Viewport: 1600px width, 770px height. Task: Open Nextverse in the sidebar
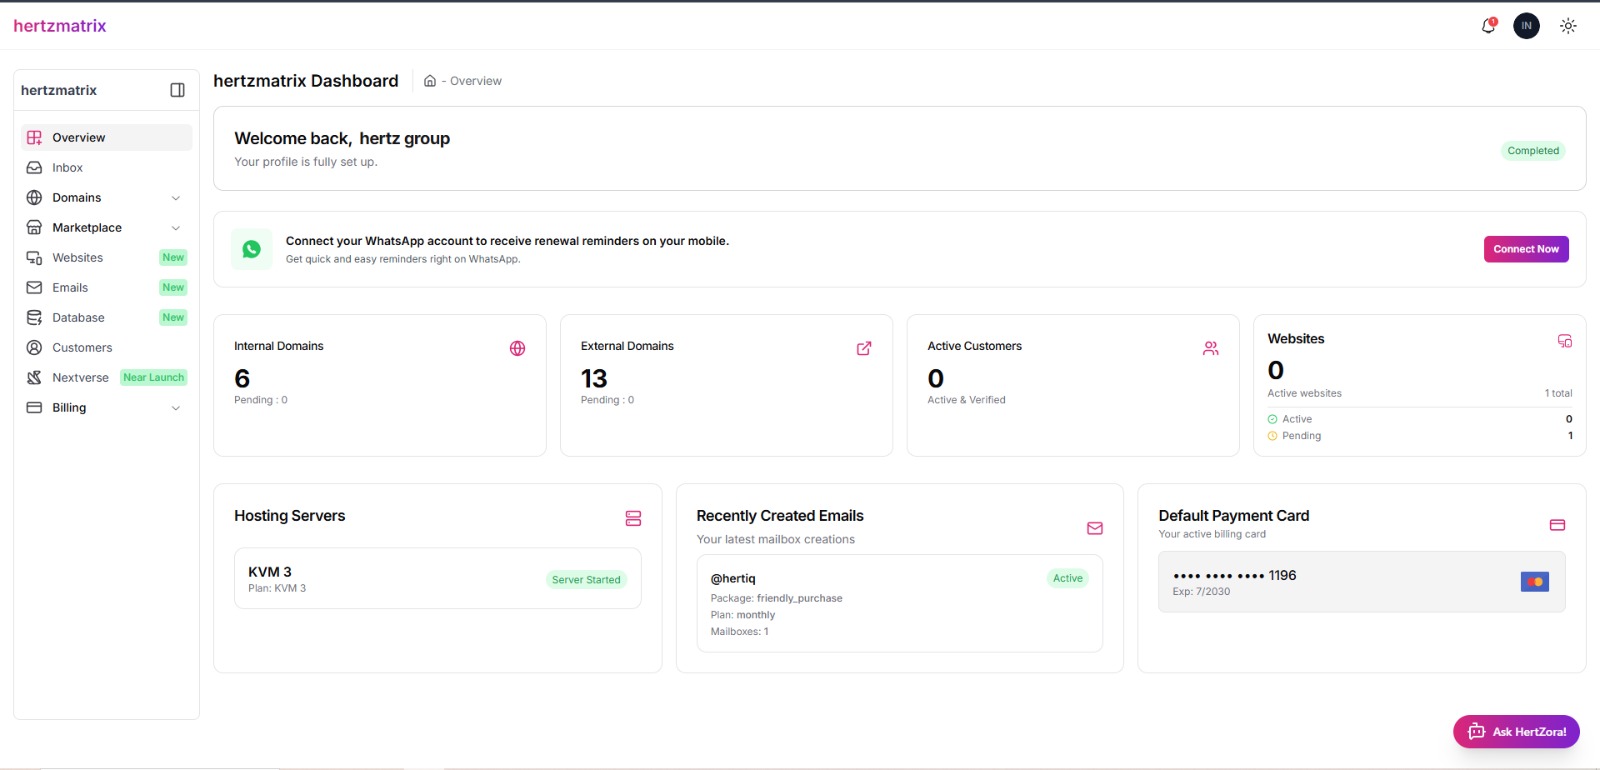tap(106, 378)
